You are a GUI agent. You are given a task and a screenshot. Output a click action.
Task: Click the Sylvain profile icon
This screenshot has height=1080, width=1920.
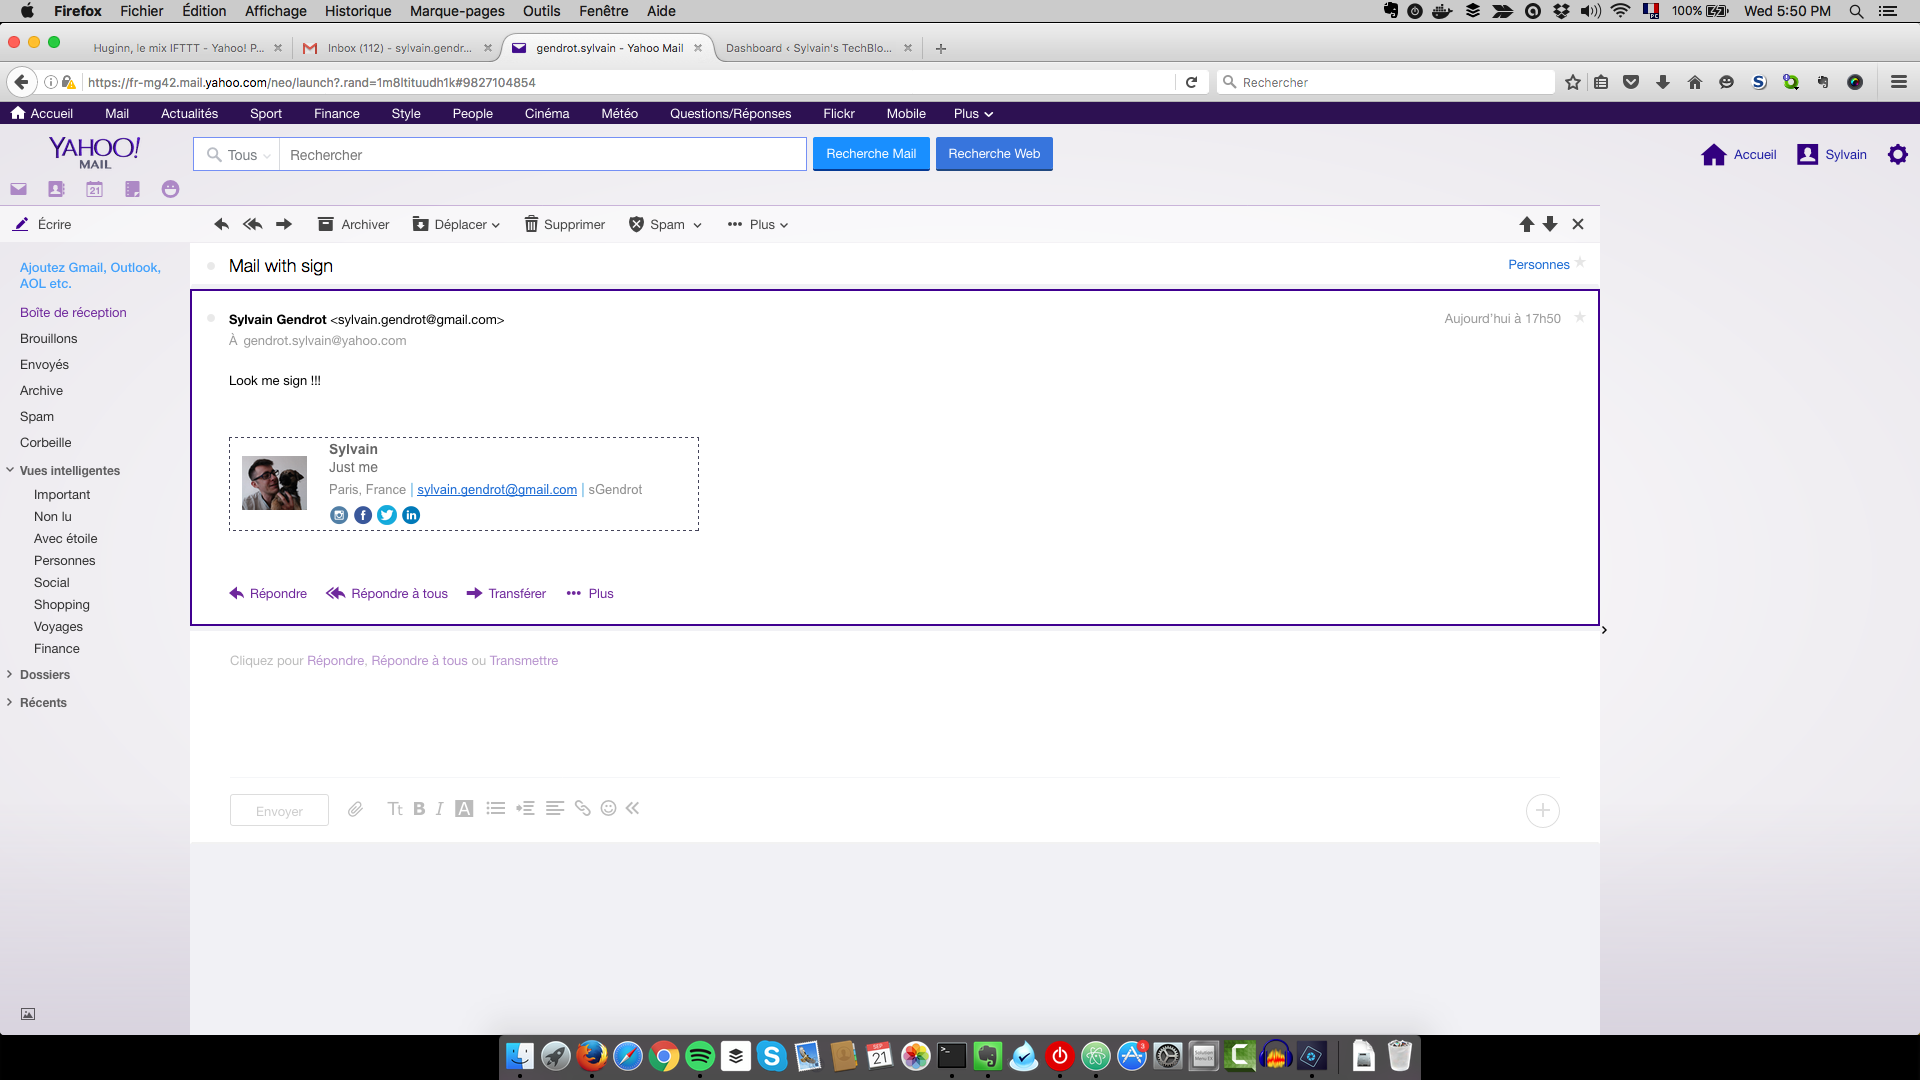[1807, 154]
